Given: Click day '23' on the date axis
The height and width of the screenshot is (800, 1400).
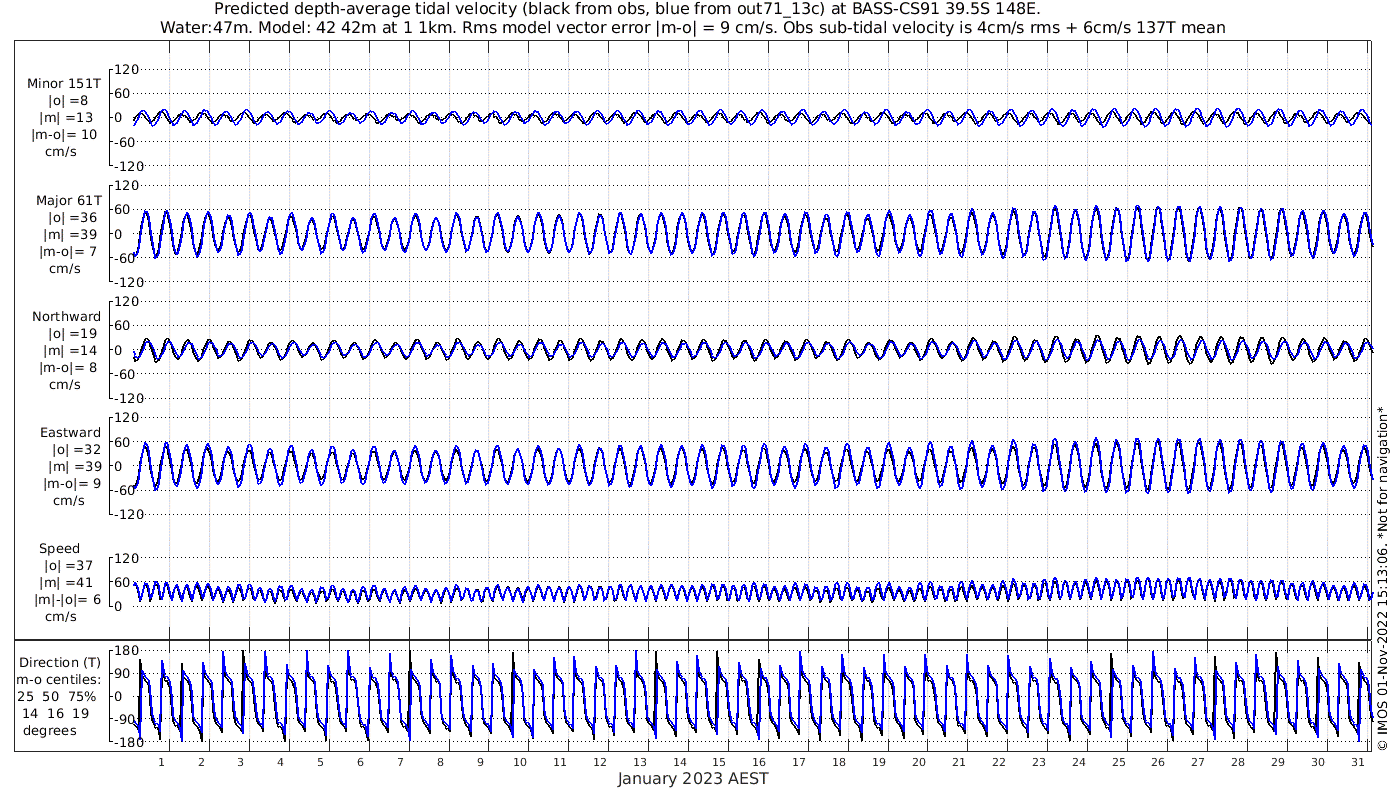Looking at the screenshot, I should click(1038, 761).
